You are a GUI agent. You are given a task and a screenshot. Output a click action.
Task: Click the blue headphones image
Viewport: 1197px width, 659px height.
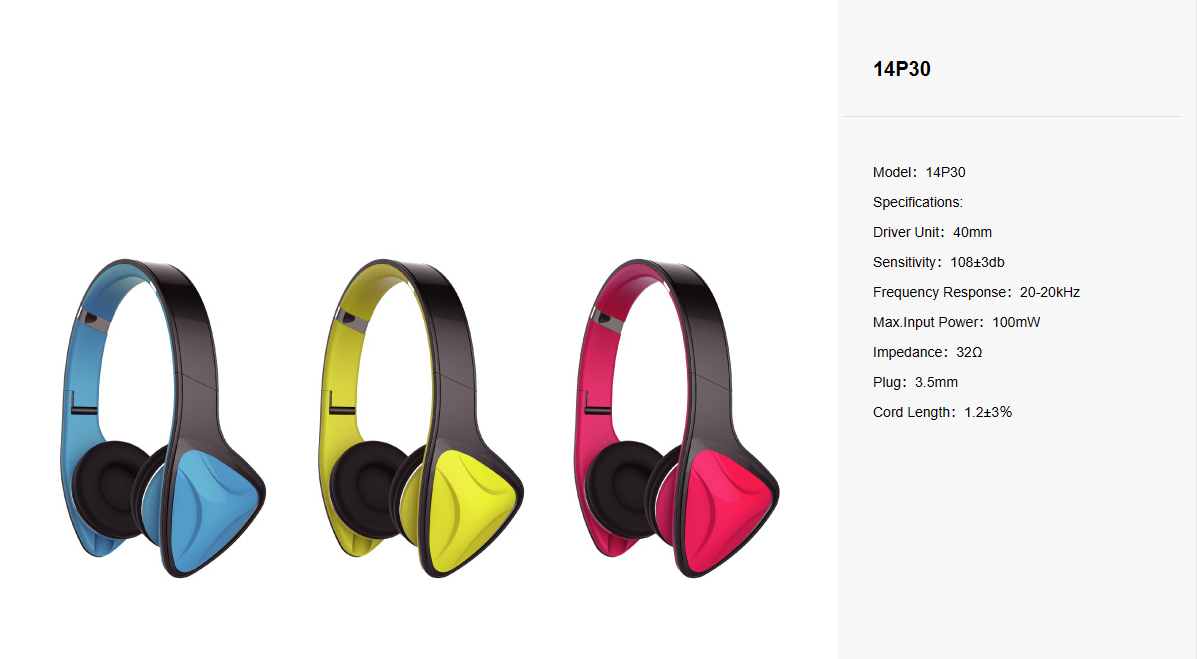click(x=163, y=418)
